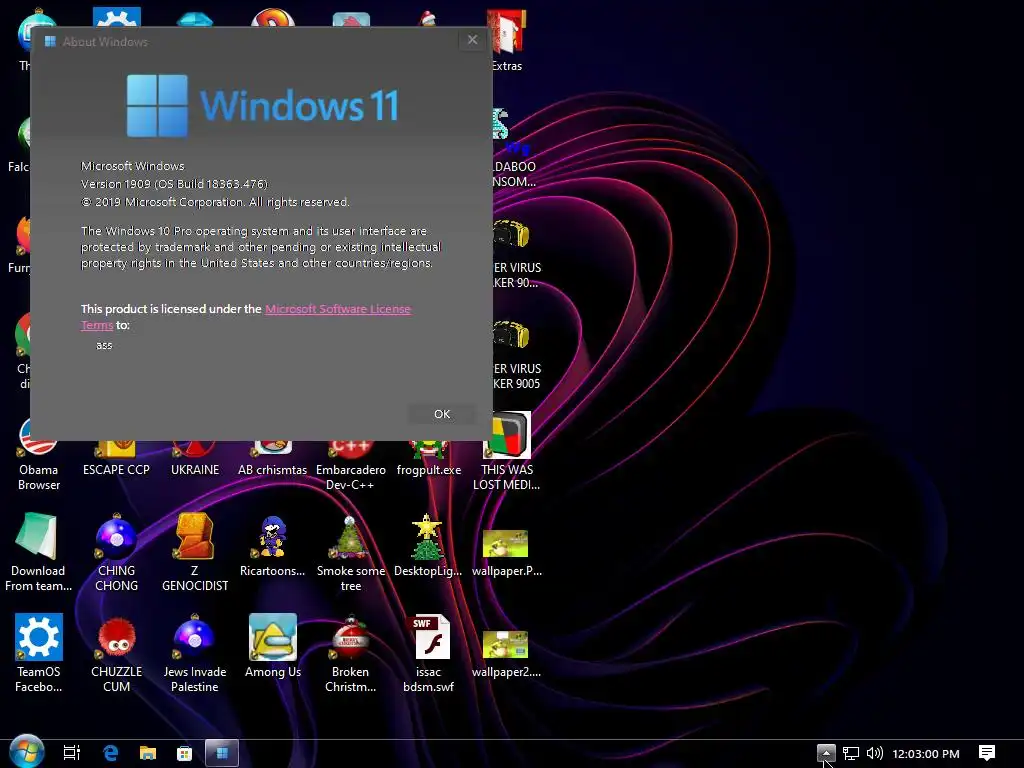Select the Embarcadero Dev-C++ shortcut
The width and height of the screenshot is (1024, 768).
(x=351, y=465)
